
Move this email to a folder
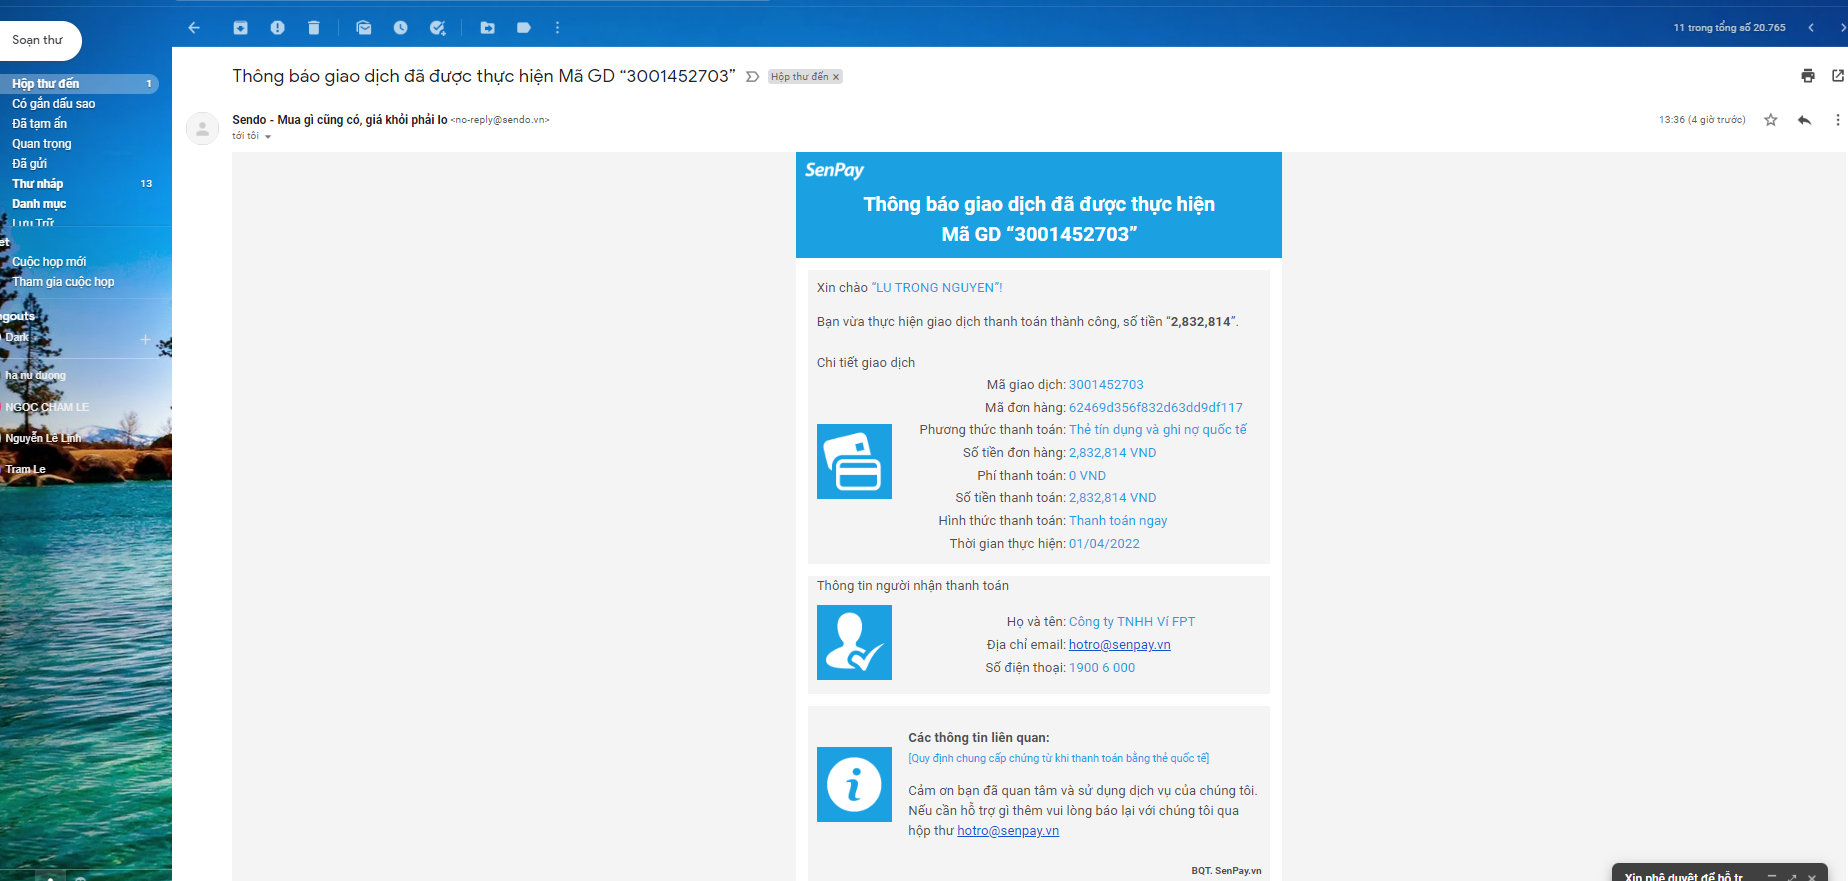coord(488,28)
